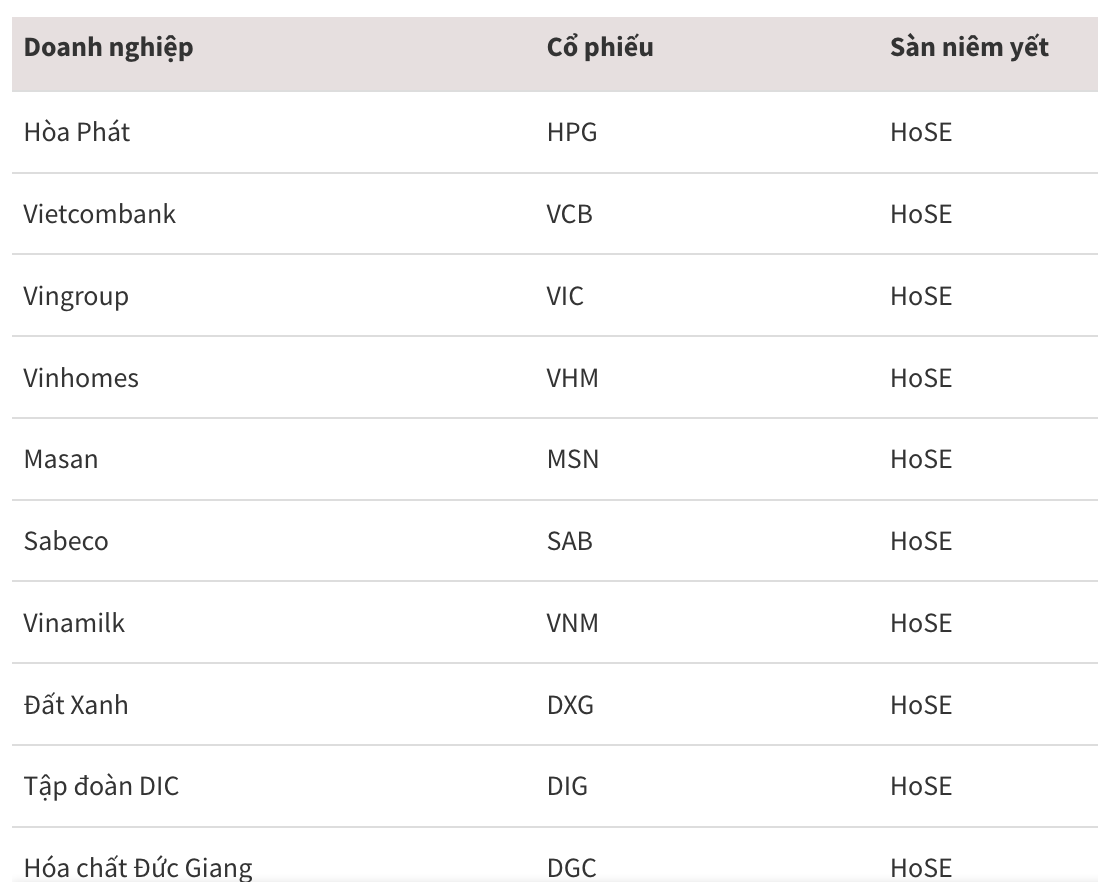Click the Cổ phiếu column header
This screenshot has width=1098, height=882.
600,47
